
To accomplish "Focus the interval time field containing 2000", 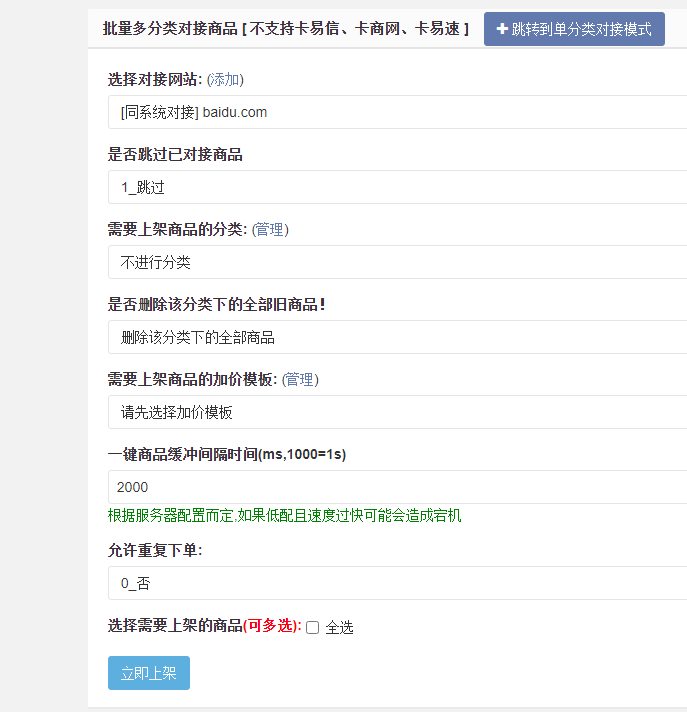I will (x=397, y=487).
